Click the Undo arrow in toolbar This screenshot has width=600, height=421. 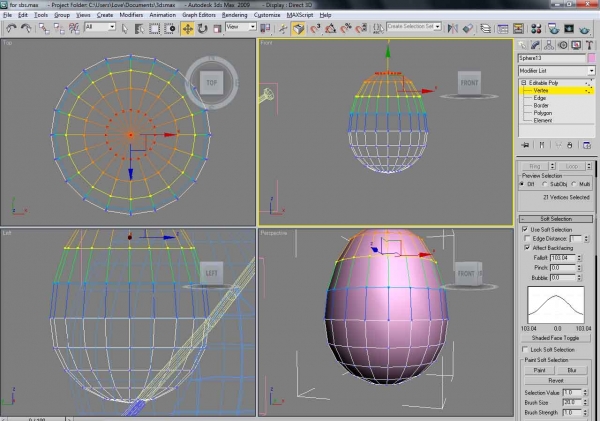[x=11, y=28]
